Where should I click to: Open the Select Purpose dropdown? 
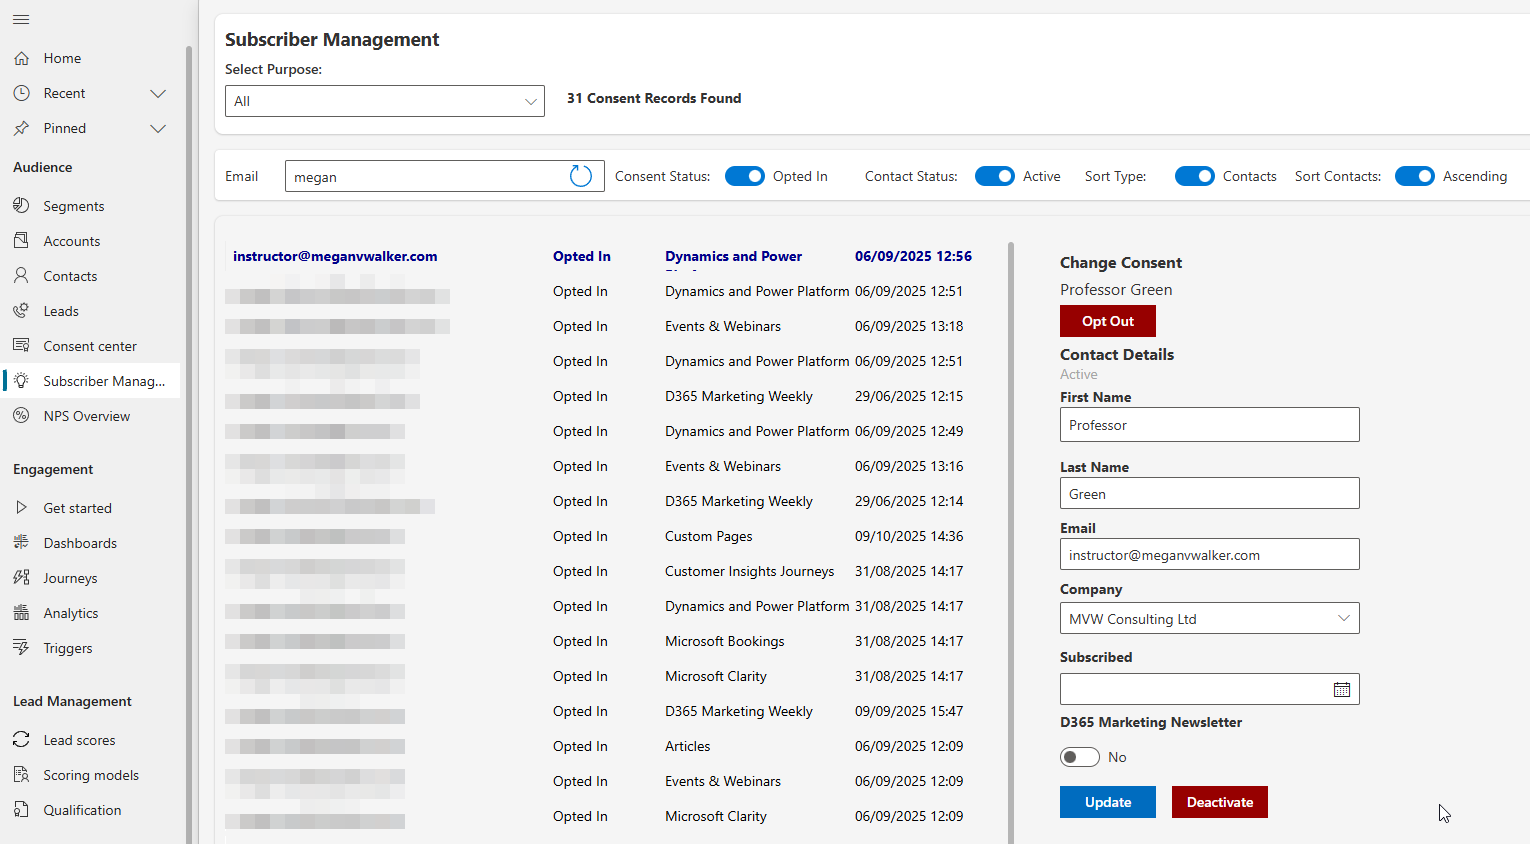385,101
